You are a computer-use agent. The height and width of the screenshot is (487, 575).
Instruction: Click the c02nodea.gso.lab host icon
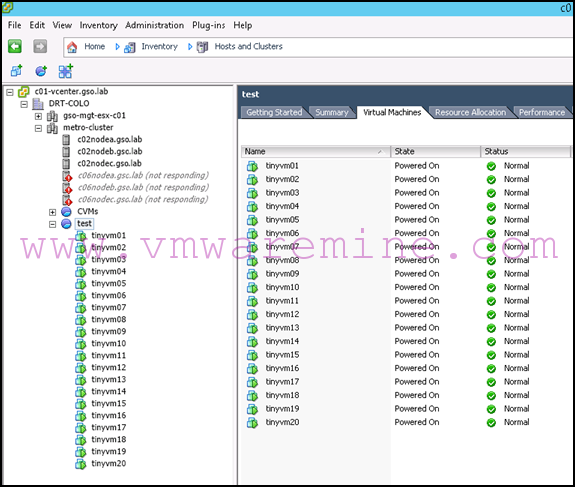[66, 140]
